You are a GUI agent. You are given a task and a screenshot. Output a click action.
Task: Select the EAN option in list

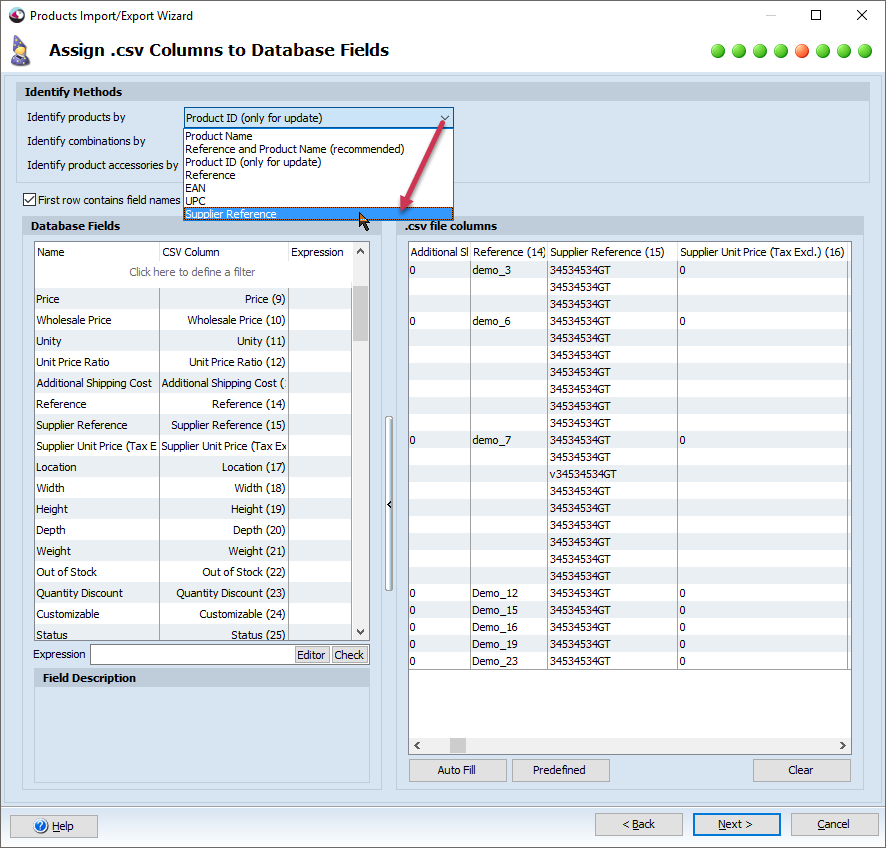(x=195, y=188)
